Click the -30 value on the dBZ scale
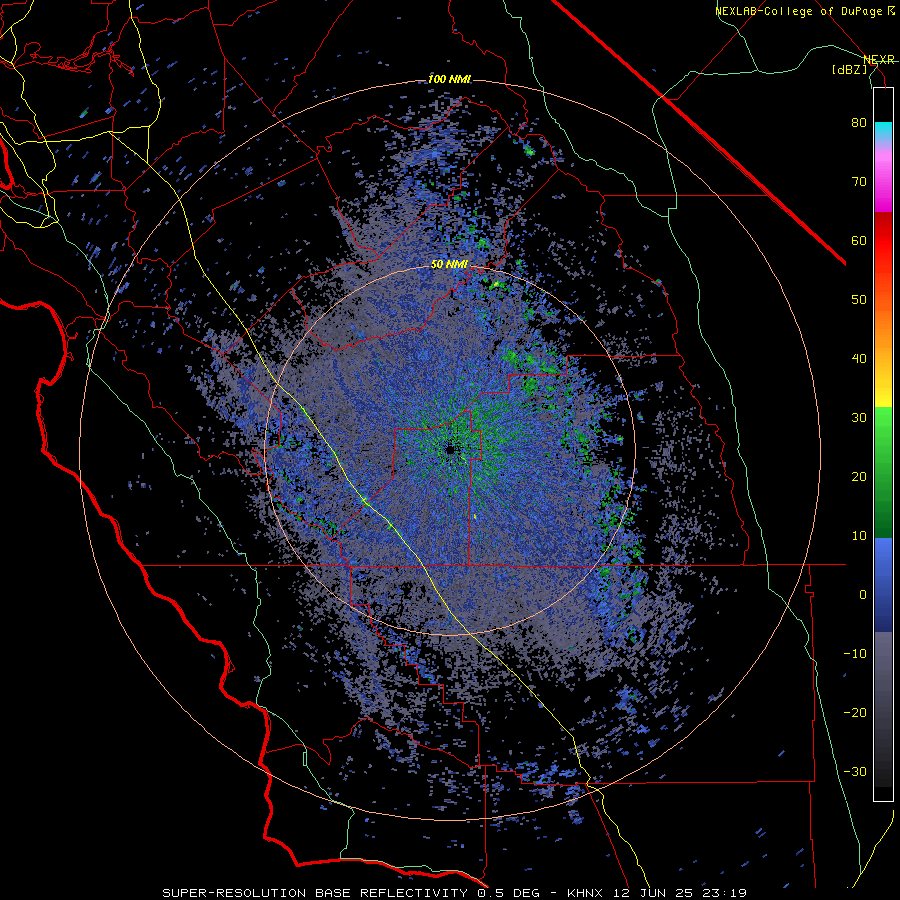The width and height of the screenshot is (900, 900). [855, 771]
